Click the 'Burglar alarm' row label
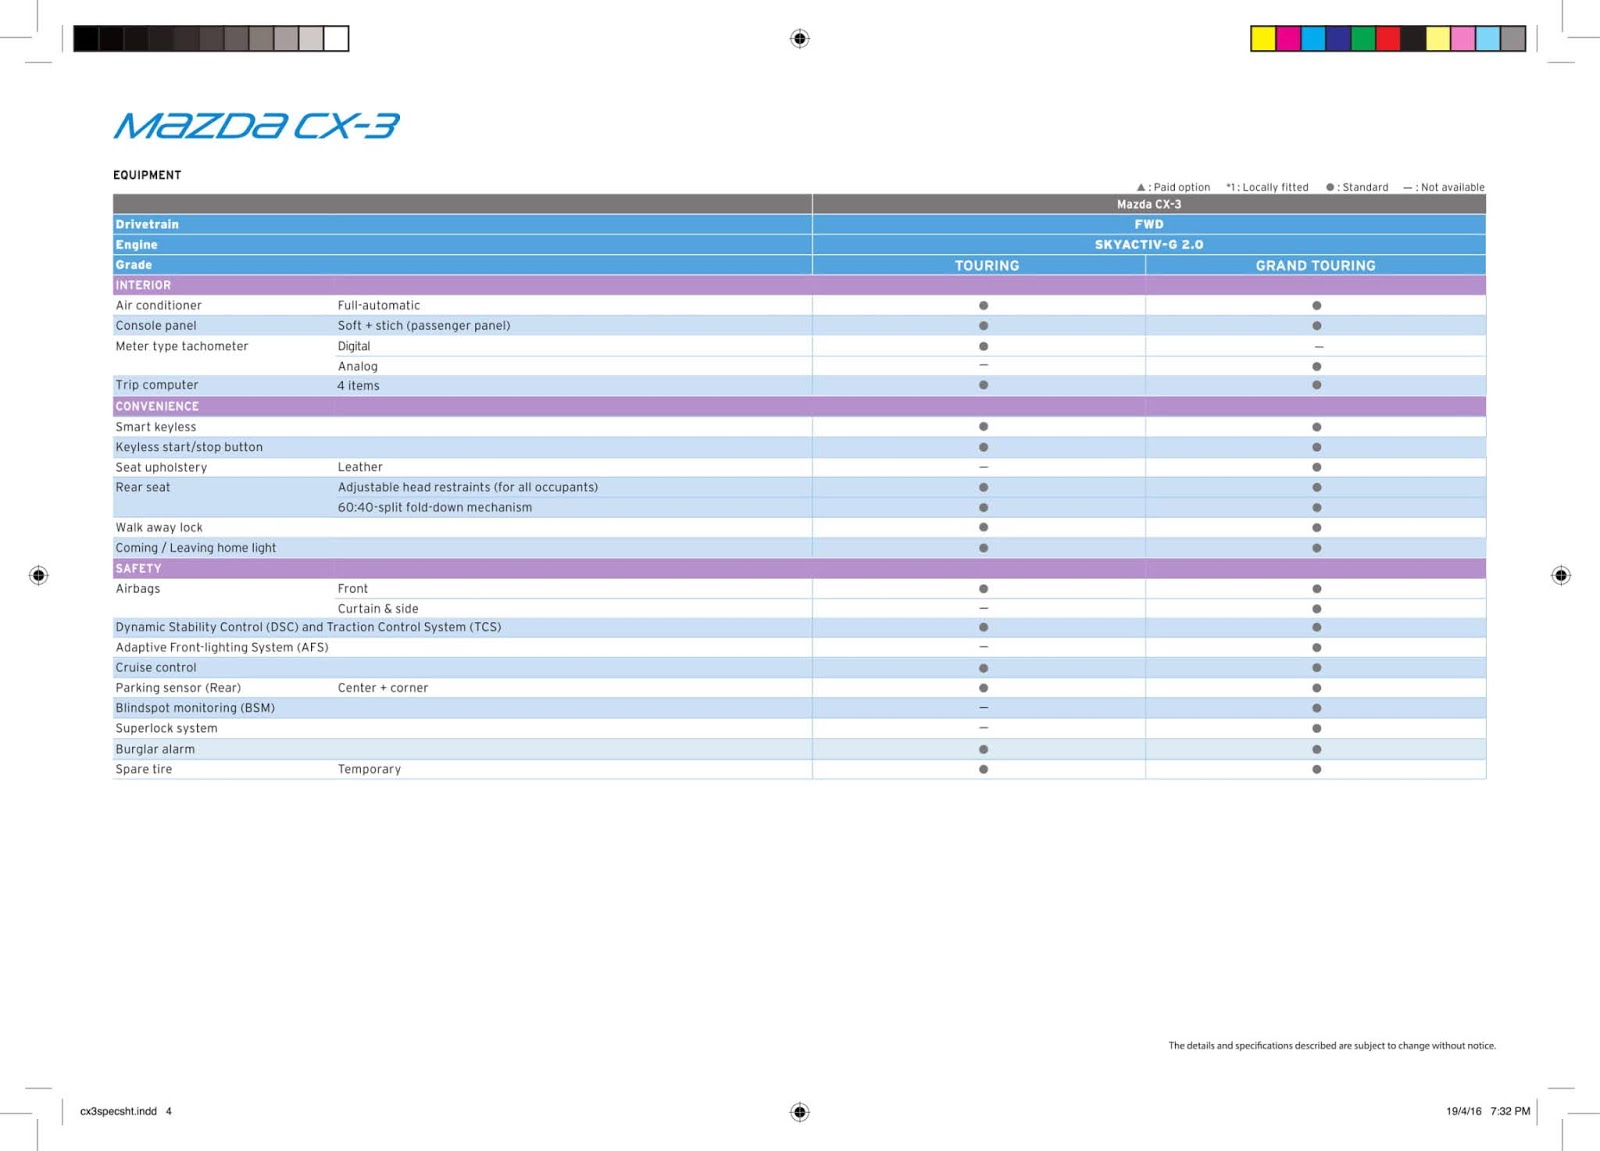Viewport: 1600px width, 1151px height. click(x=155, y=749)
